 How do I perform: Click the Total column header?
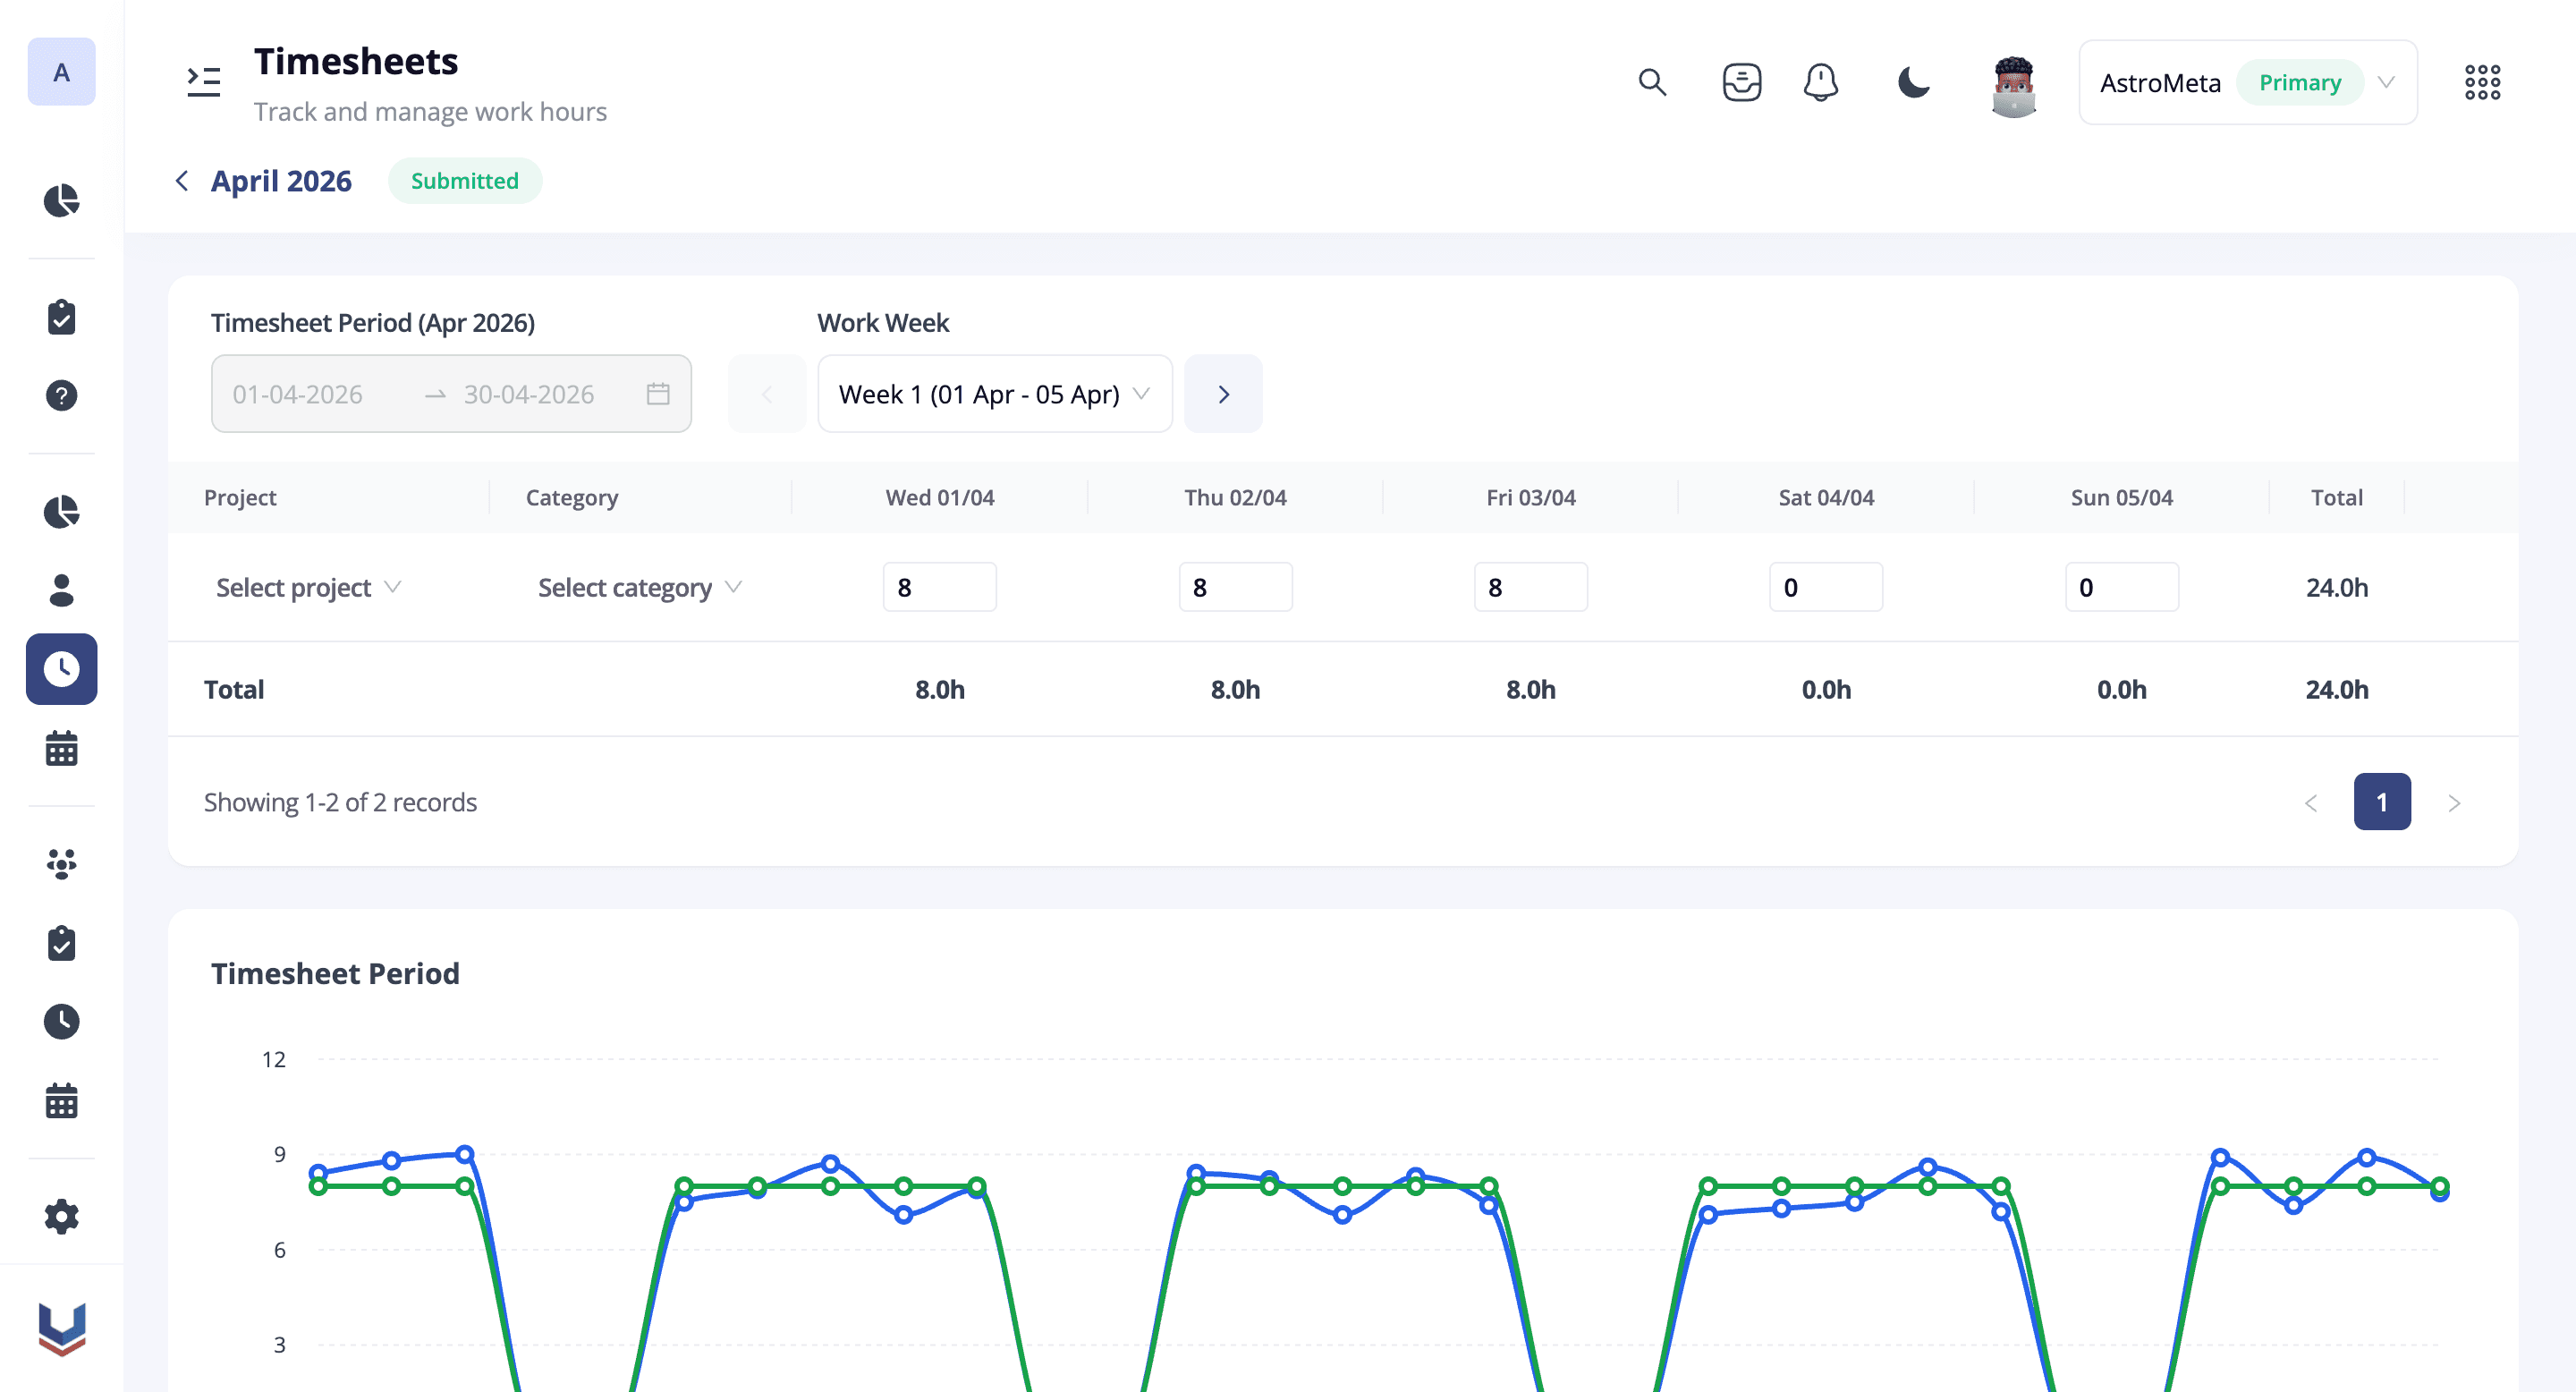click(x=2337, y=497)
